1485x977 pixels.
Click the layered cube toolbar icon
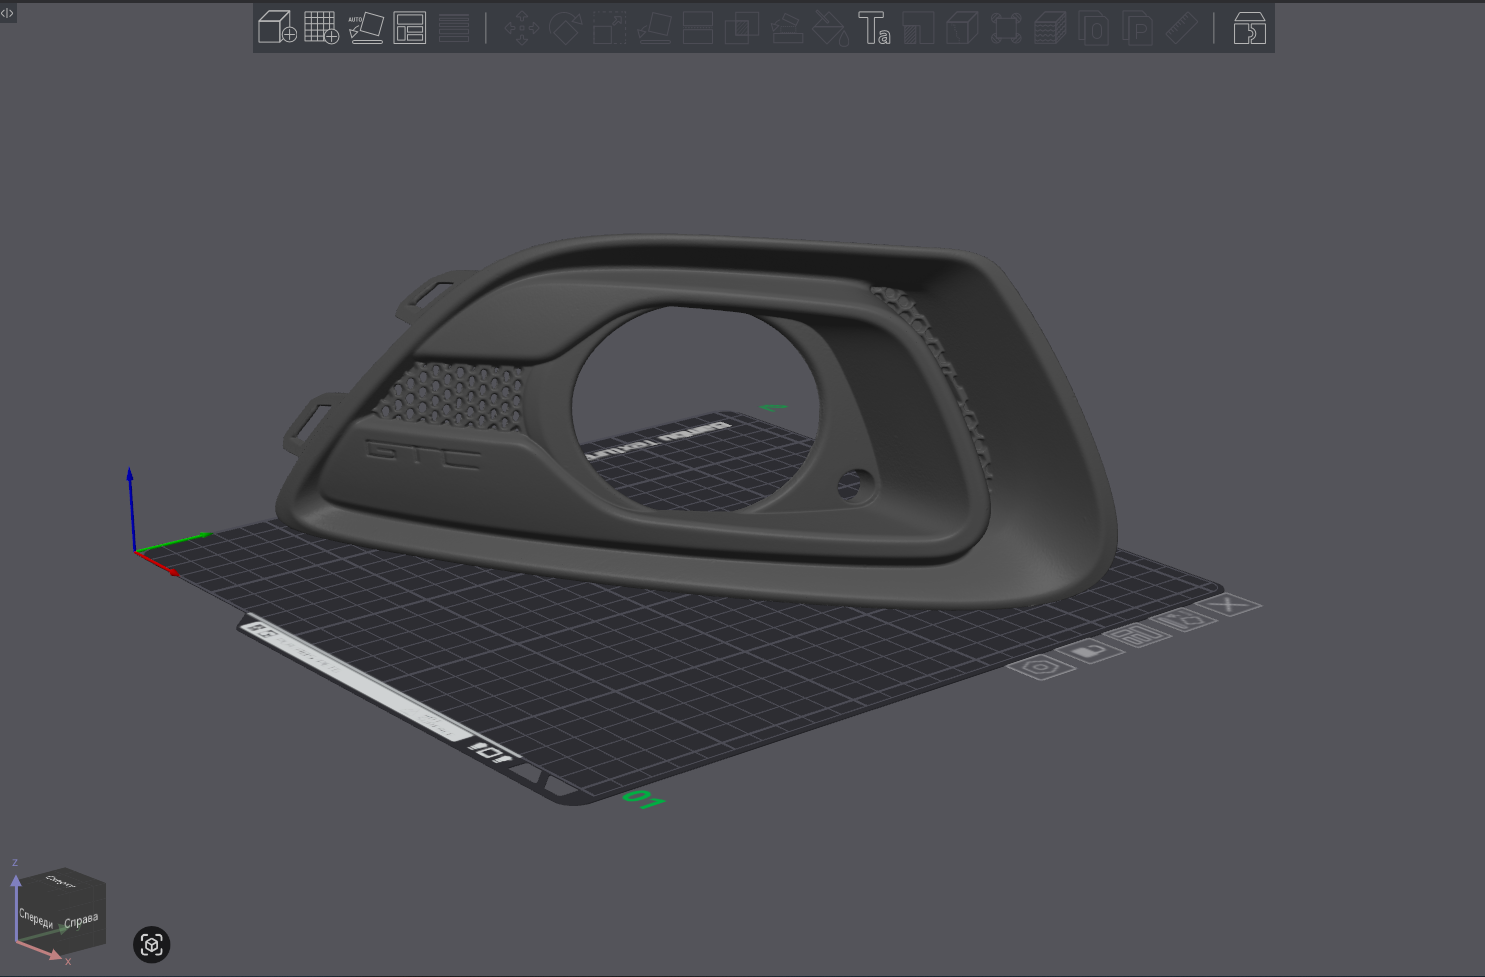click(x=1050, y=27)
